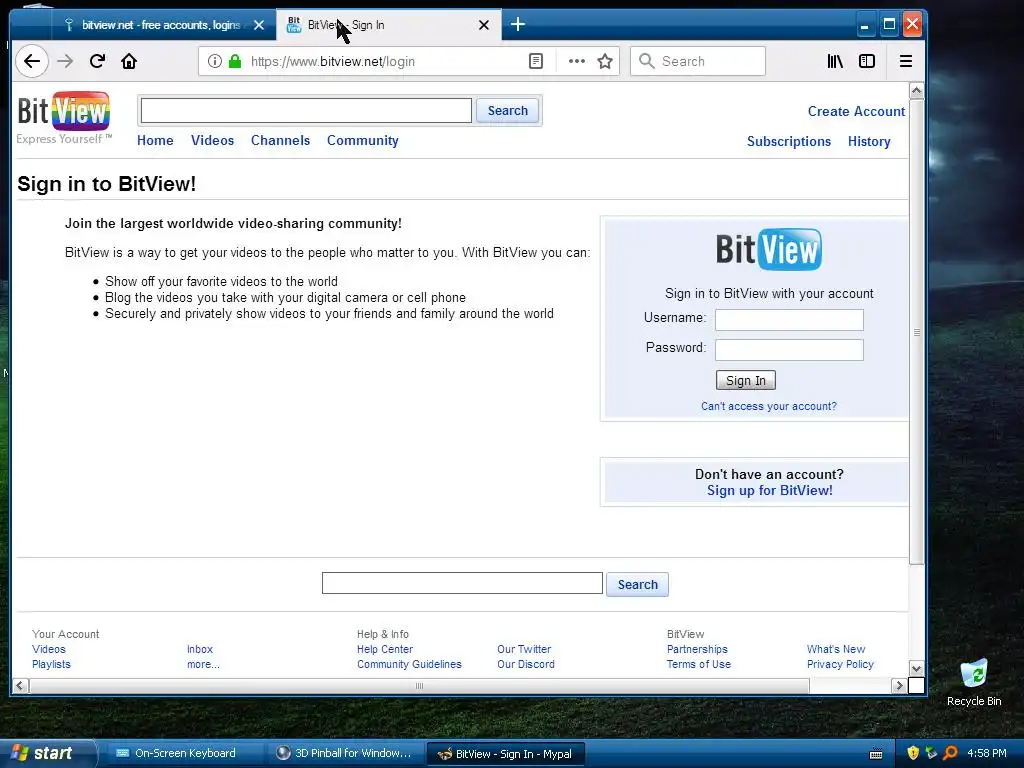The width and height of the screenshot is (1024, 768).
Task: Reload the page with the refresh icon
Action: coord(97,61)
